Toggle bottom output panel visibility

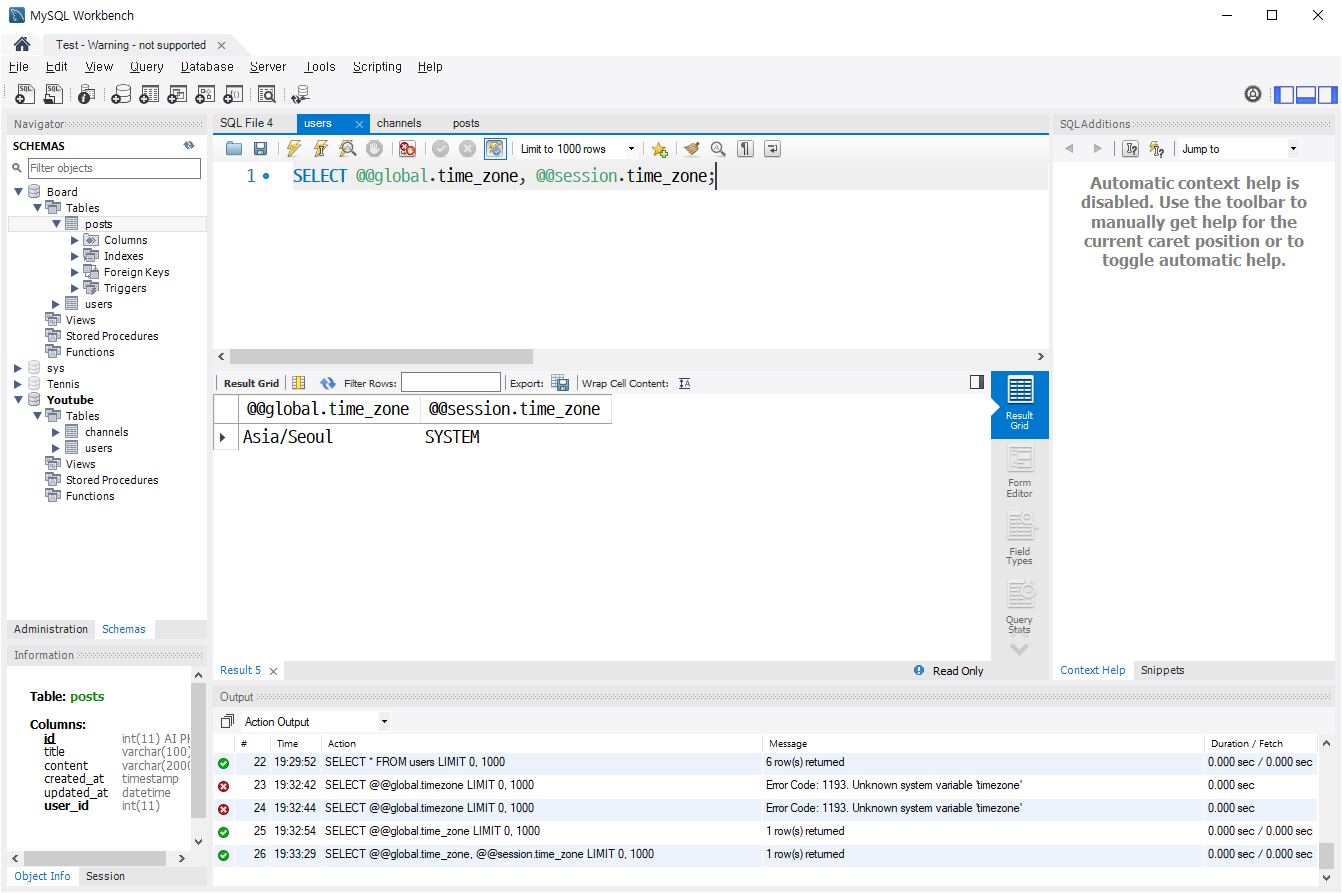1305,95
